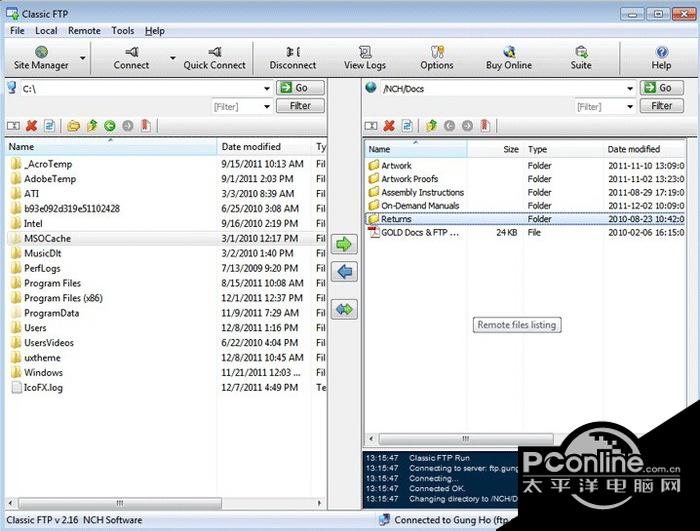Image resolution: width=700 pixels, height=531 pixels.
Task: Click the remote pane horizontal scrollbar
Action: [x=464, y=439]
